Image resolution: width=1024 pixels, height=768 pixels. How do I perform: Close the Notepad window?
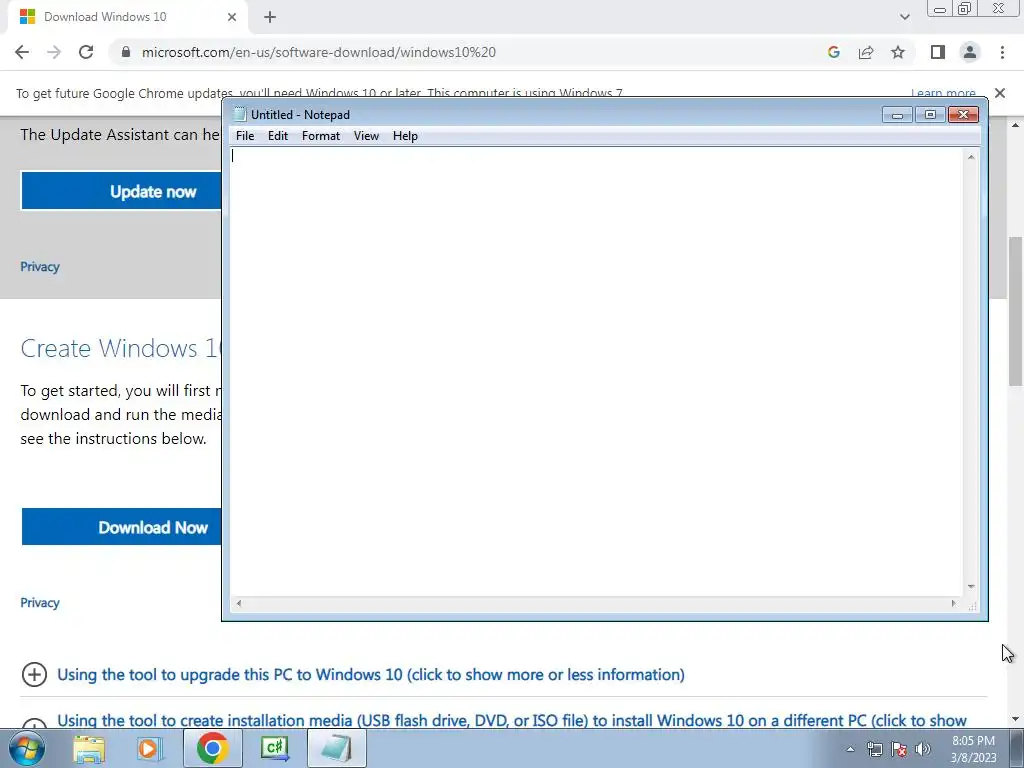(x=963, y=115)
